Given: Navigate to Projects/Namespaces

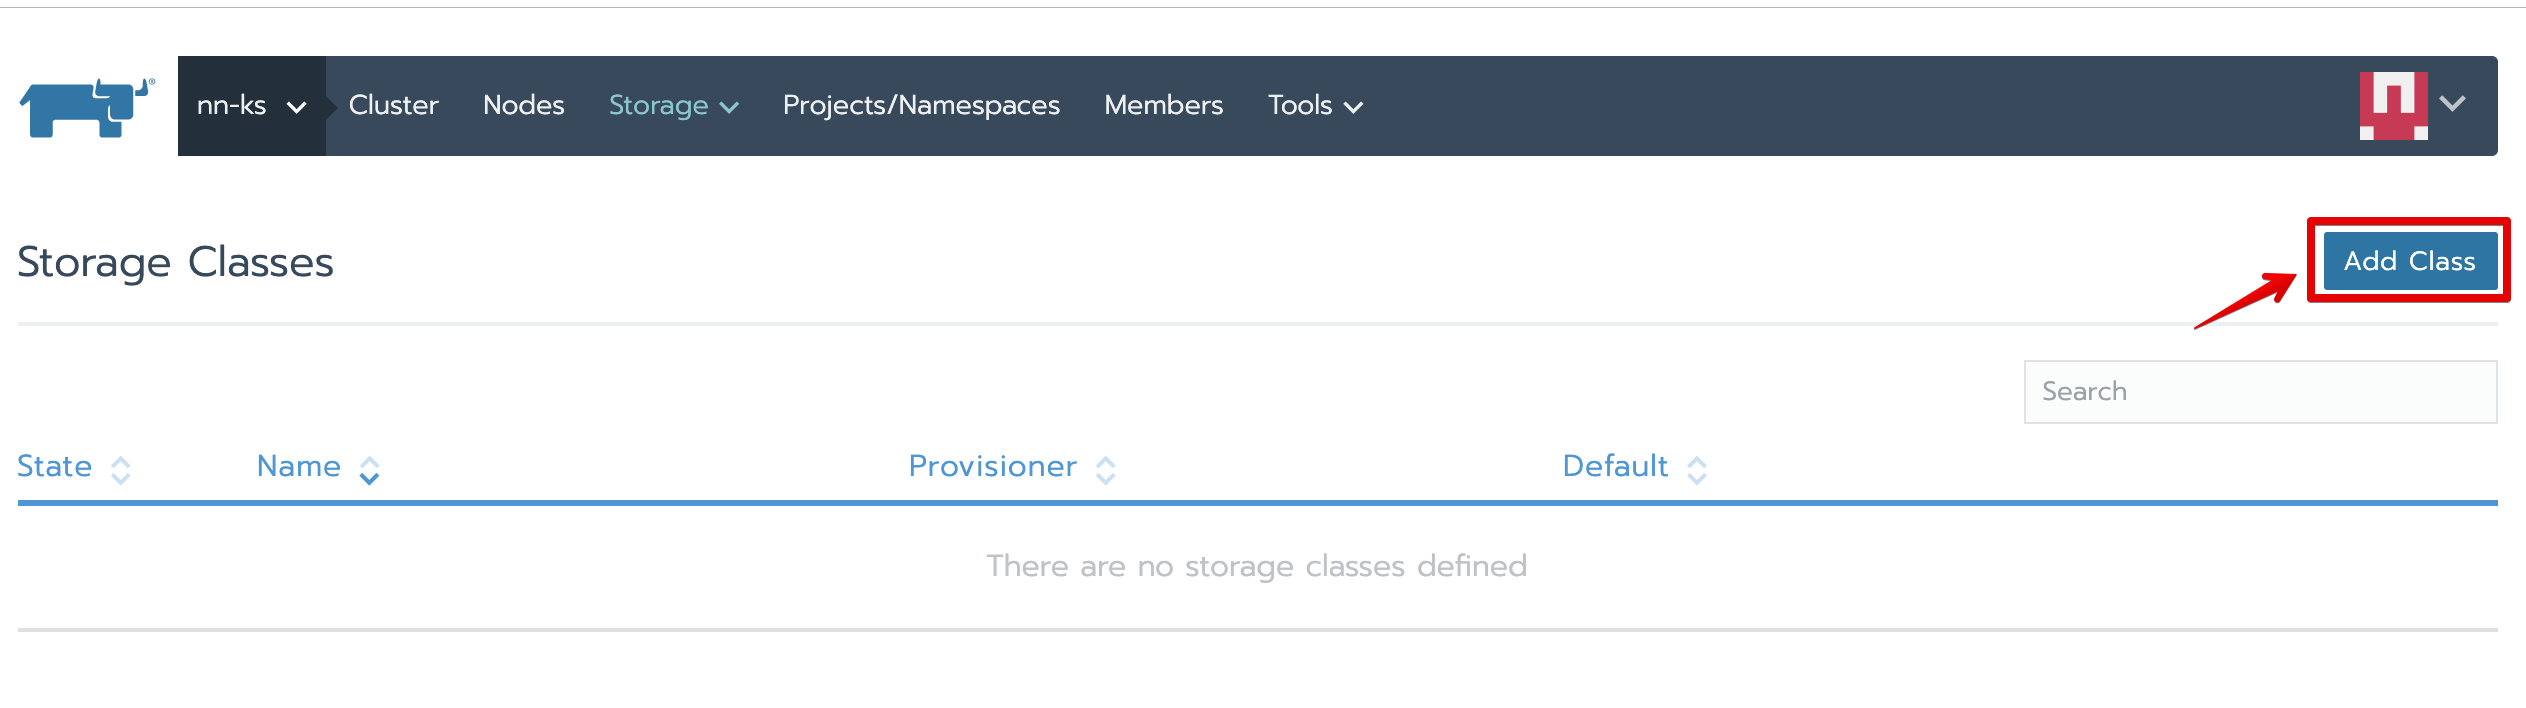Looking at the screenshot, I should [920, 106].
